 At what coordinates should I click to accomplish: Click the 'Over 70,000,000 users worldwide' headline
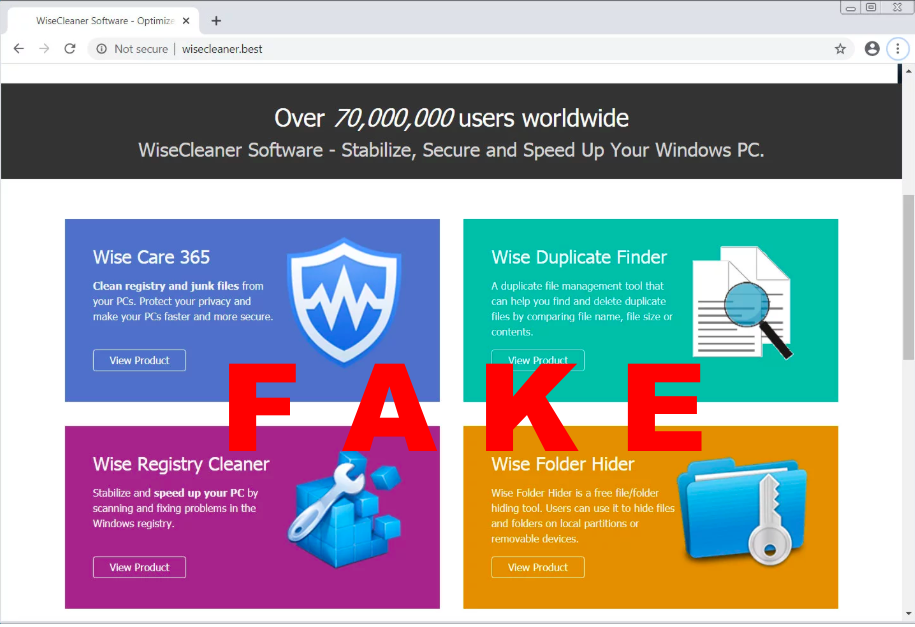(451, 119)
